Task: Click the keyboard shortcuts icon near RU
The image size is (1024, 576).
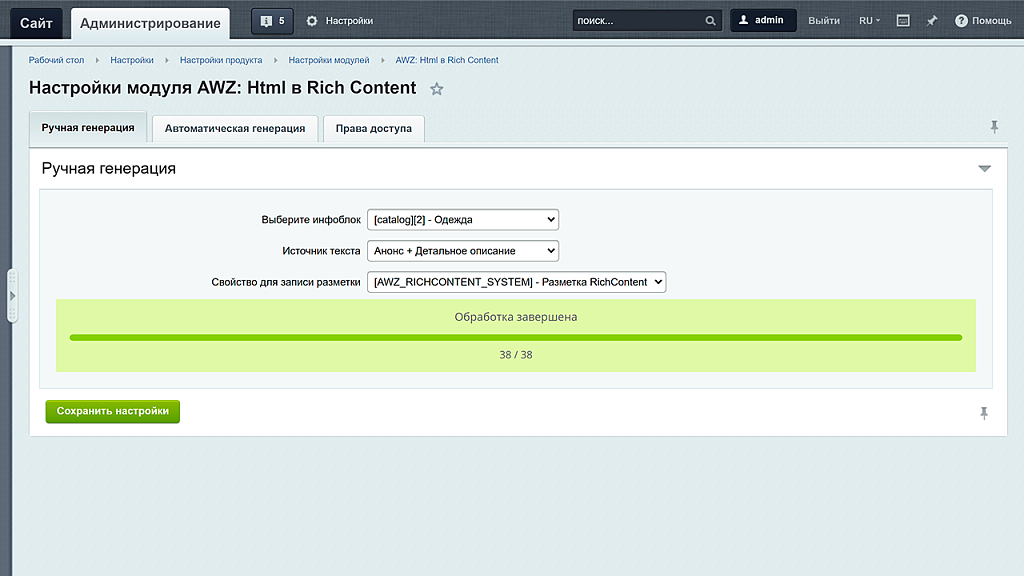Action: (x=903, y=20)
